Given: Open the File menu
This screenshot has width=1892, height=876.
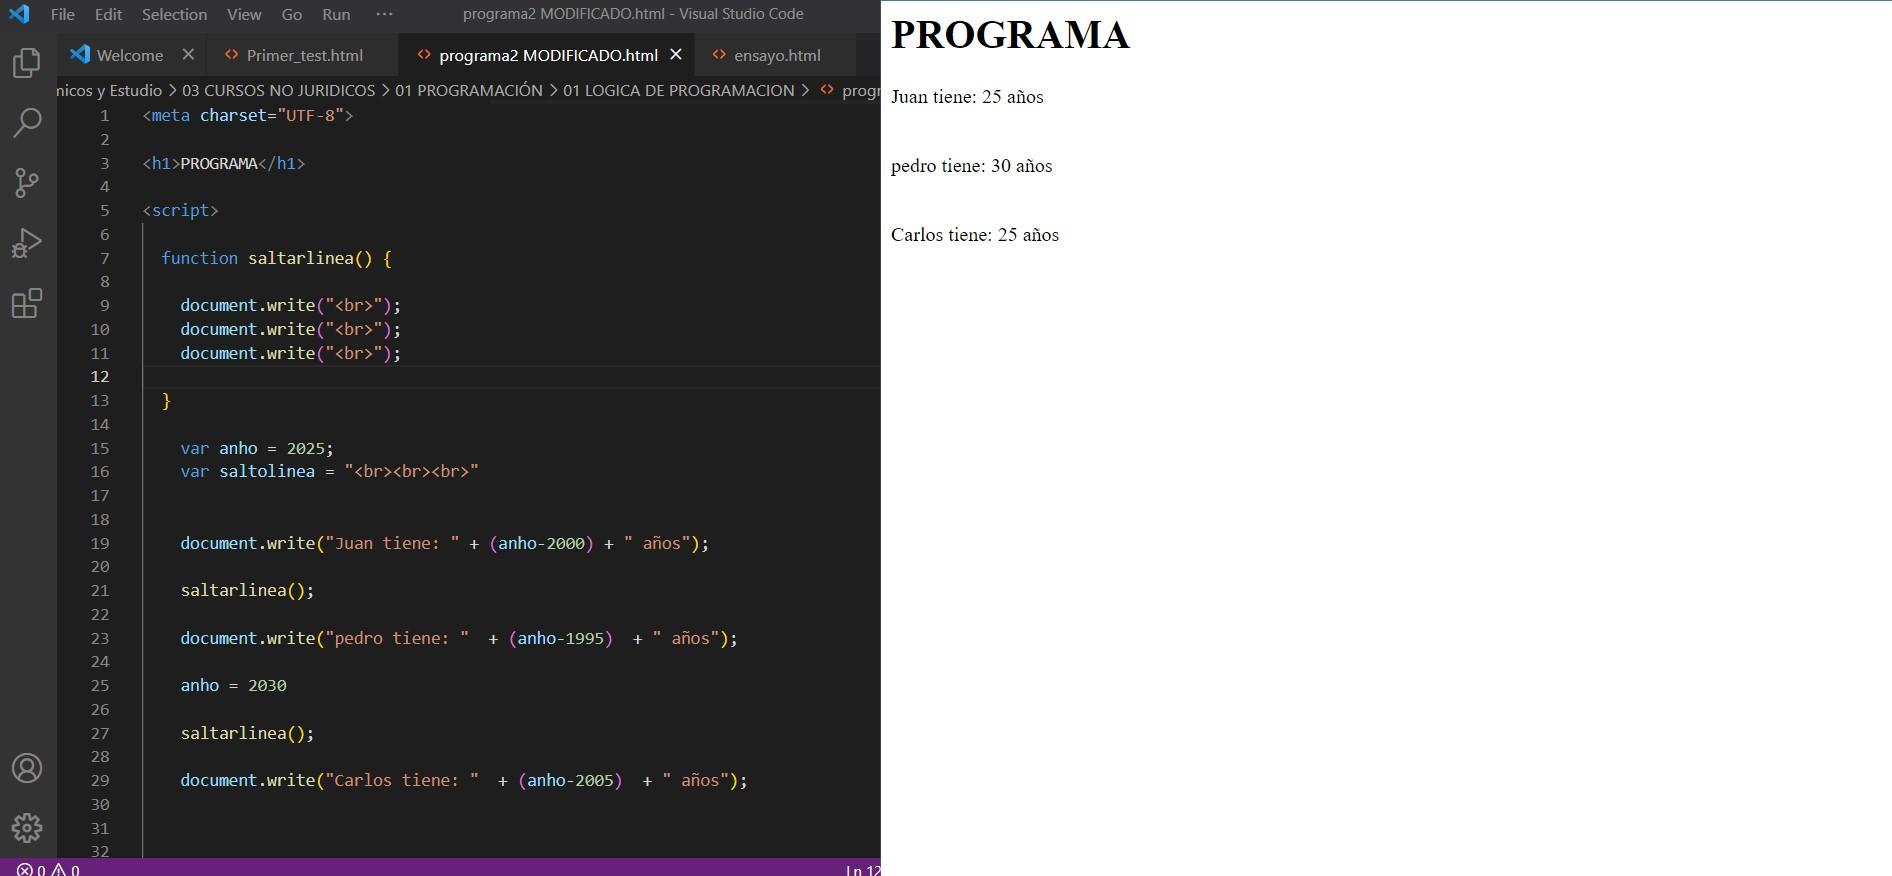Looking at the screenshot, I should 63,14.
